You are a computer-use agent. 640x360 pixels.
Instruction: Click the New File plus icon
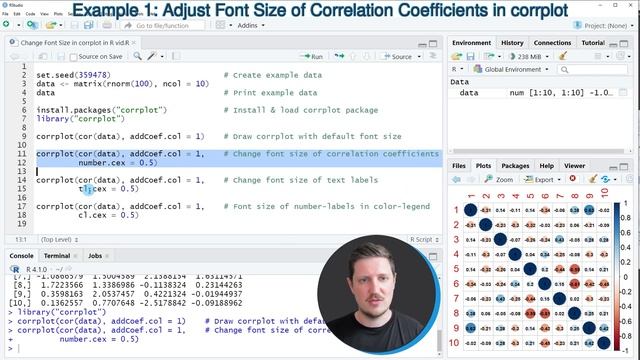click(x=6, y=24)
